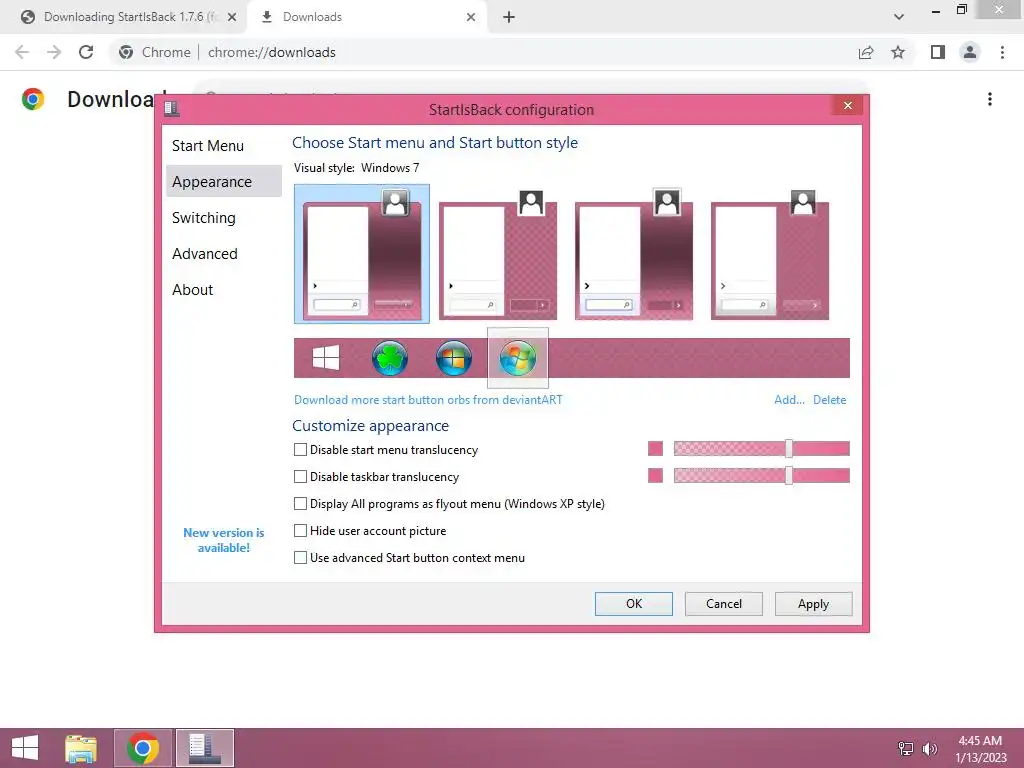The image size is (1024, 768).
Task: Select the second start menu style thumbnail
Action: click(498, 254)
